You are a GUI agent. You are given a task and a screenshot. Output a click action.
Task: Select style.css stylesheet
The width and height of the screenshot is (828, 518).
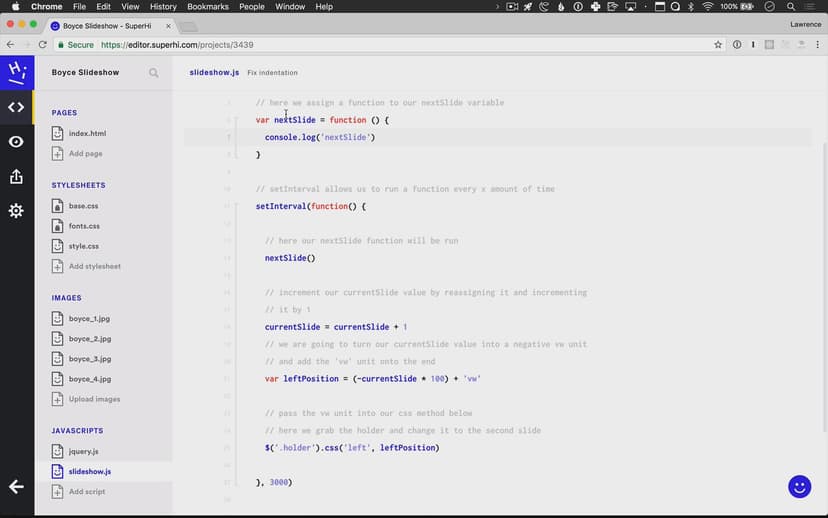pos(84,246)
